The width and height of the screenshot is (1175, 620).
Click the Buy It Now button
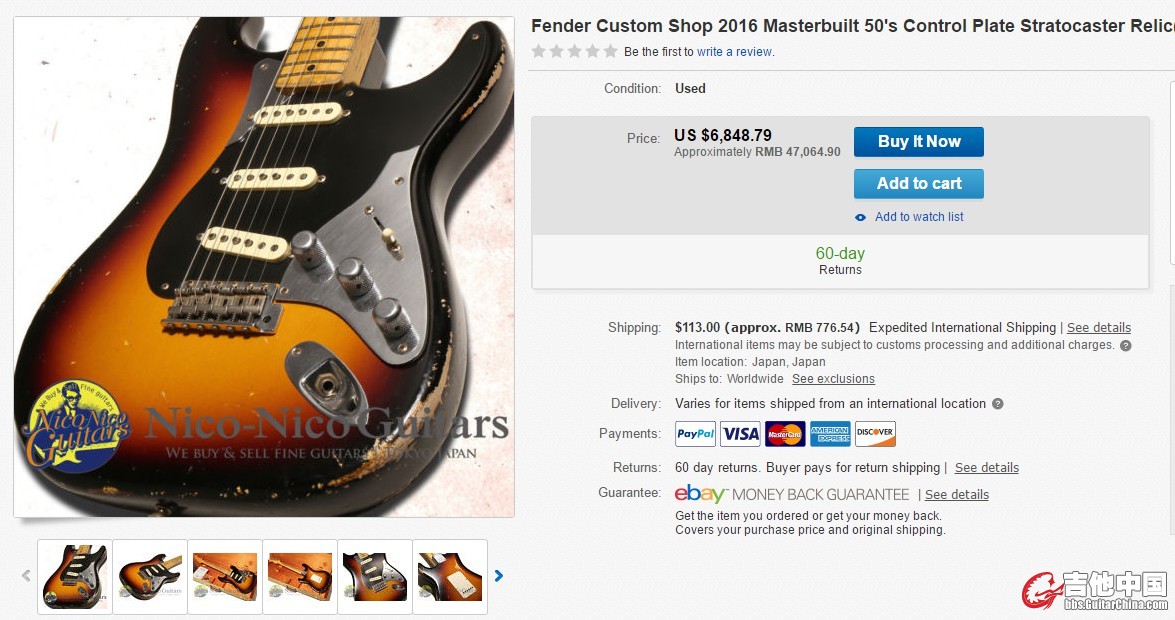919,142
